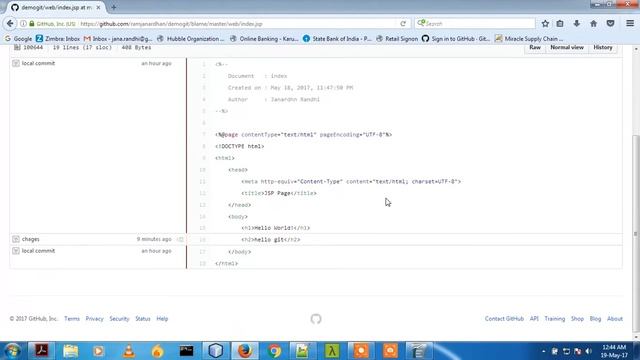640x360 pixels.
Task: Open the Shop footer link
Action: [577, 319]
